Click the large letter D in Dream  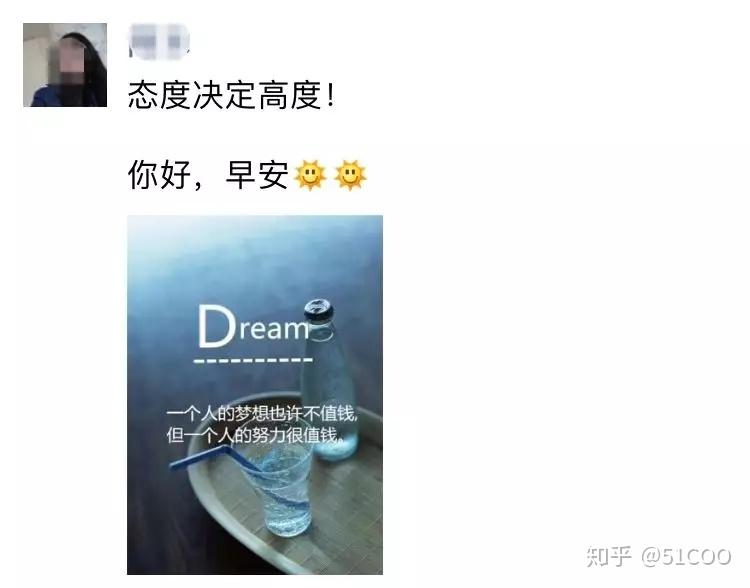coord(217,326)
